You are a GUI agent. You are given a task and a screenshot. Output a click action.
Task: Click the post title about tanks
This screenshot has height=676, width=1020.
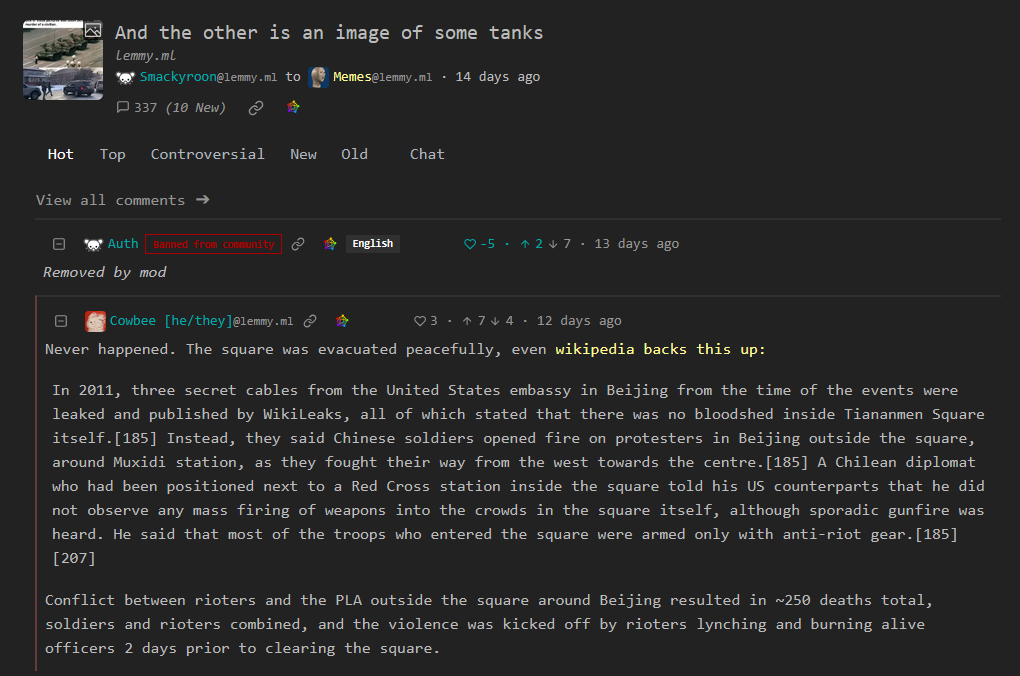329,33
